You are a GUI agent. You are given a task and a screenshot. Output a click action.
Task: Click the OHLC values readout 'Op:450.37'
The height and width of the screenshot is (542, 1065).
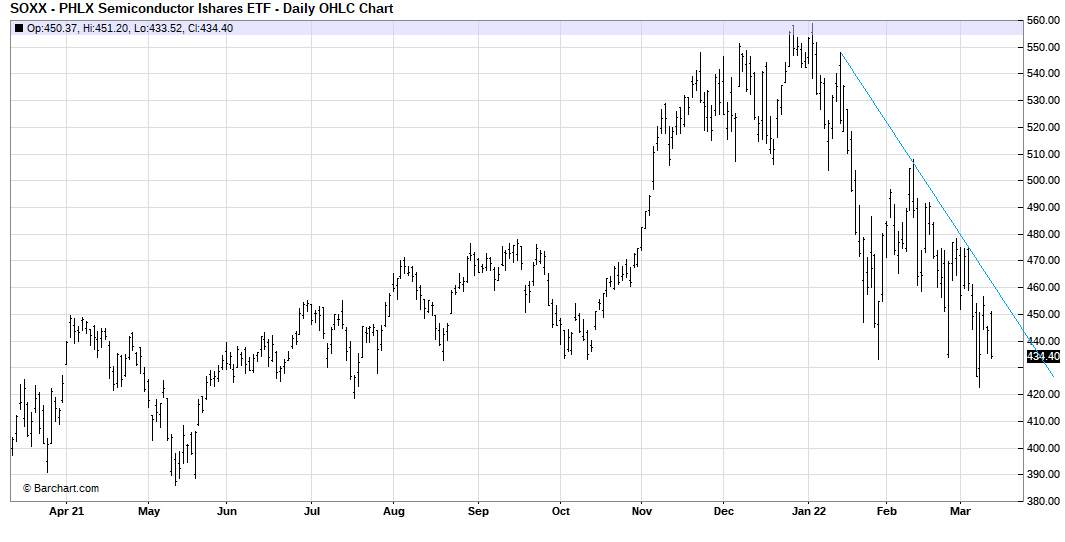(54, 29)
